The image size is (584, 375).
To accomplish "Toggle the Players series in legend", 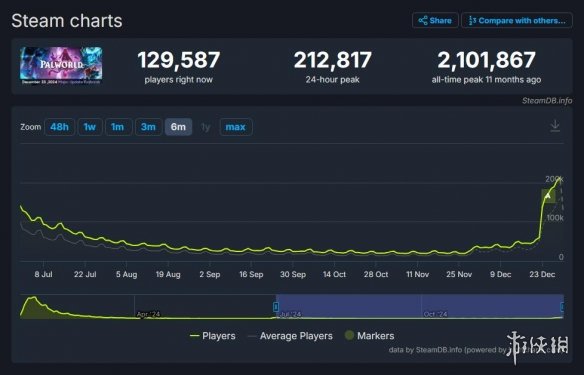I will click(213, 336).
